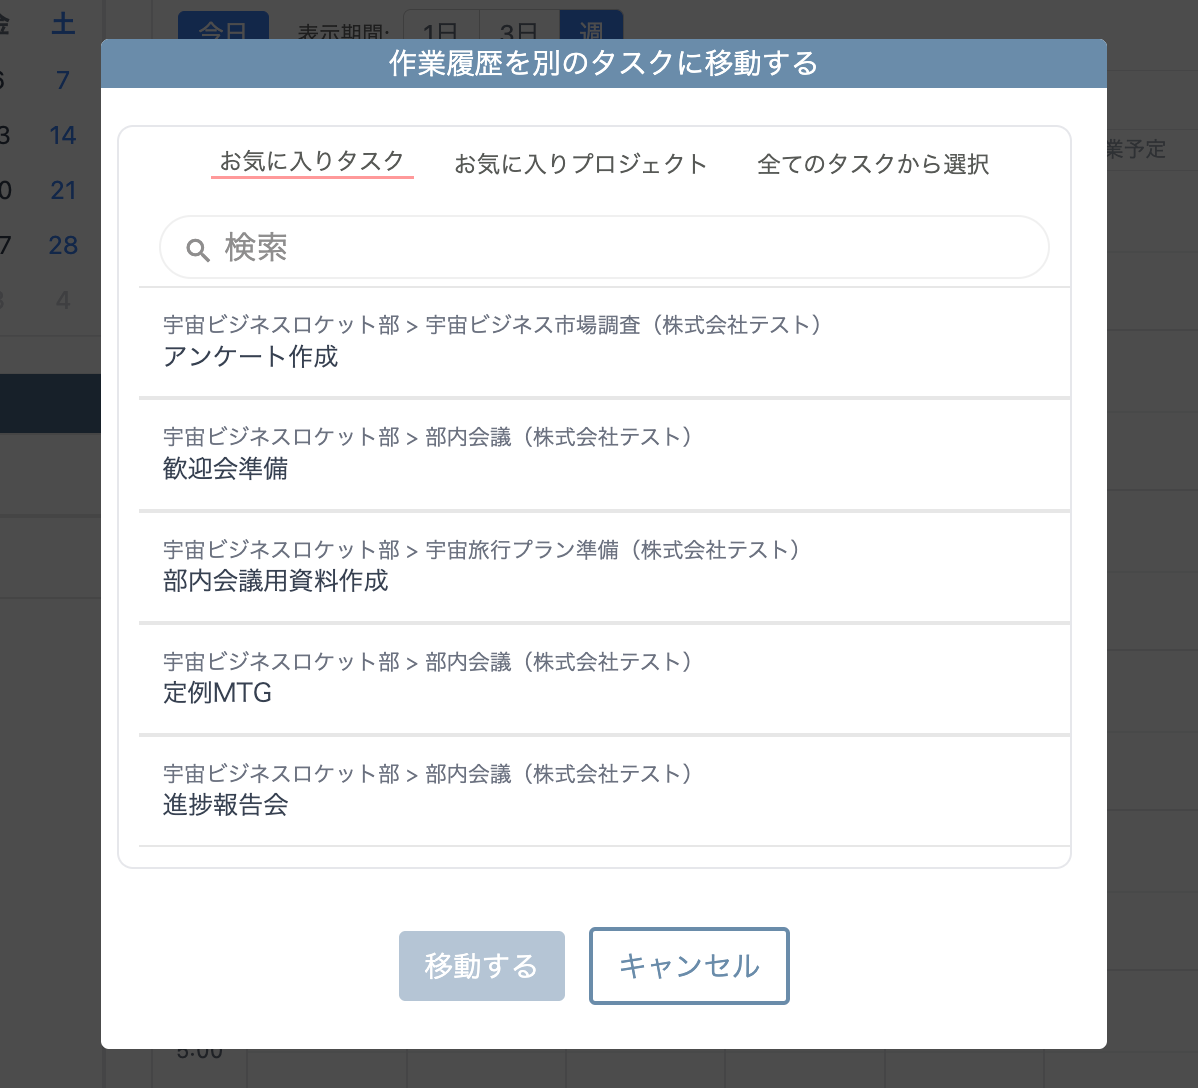Choose the 部内会議用資料作成 task

[277, 581]
